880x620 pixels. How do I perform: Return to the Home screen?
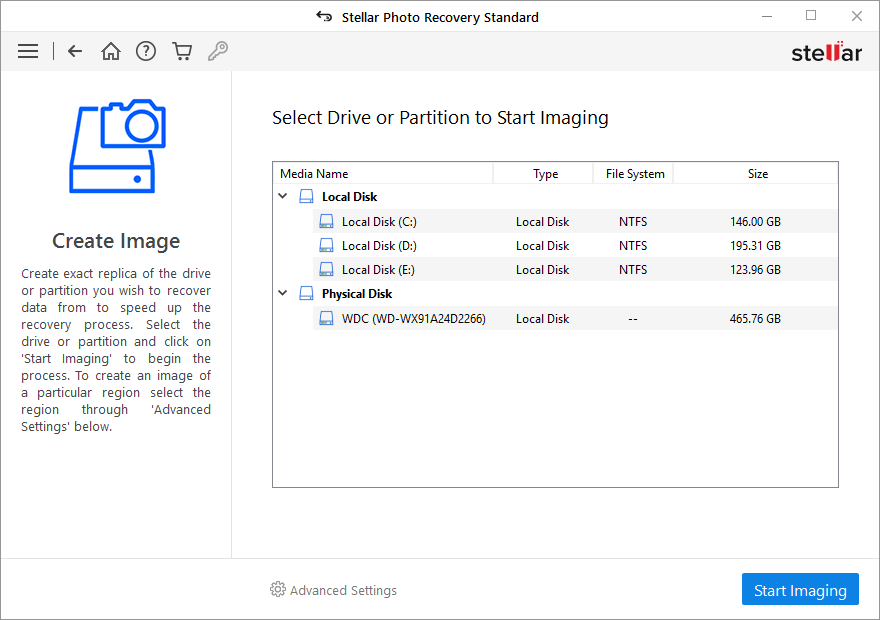[111, 51]
